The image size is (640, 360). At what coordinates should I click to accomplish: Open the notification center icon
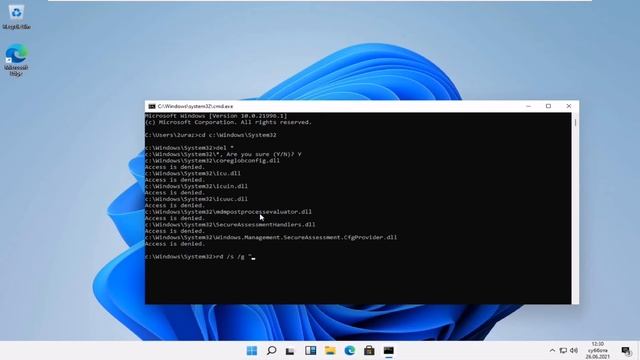(x=626, y=350)
